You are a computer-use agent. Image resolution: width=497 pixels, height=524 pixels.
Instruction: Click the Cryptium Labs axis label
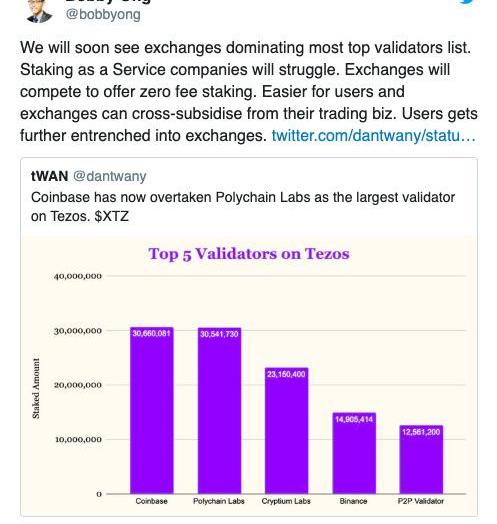click(x=286, y=501)
